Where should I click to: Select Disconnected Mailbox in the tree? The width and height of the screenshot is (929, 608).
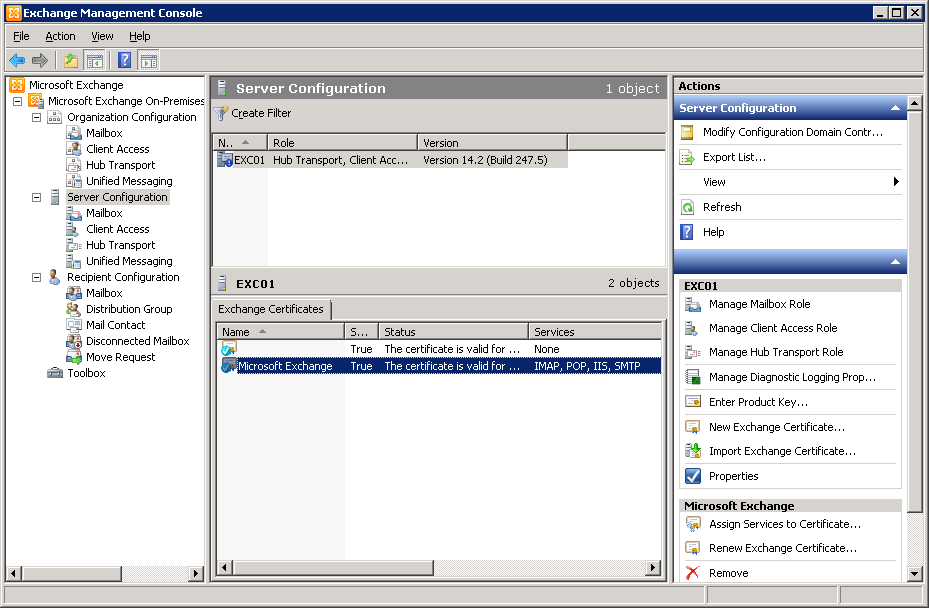pos(137,341)
